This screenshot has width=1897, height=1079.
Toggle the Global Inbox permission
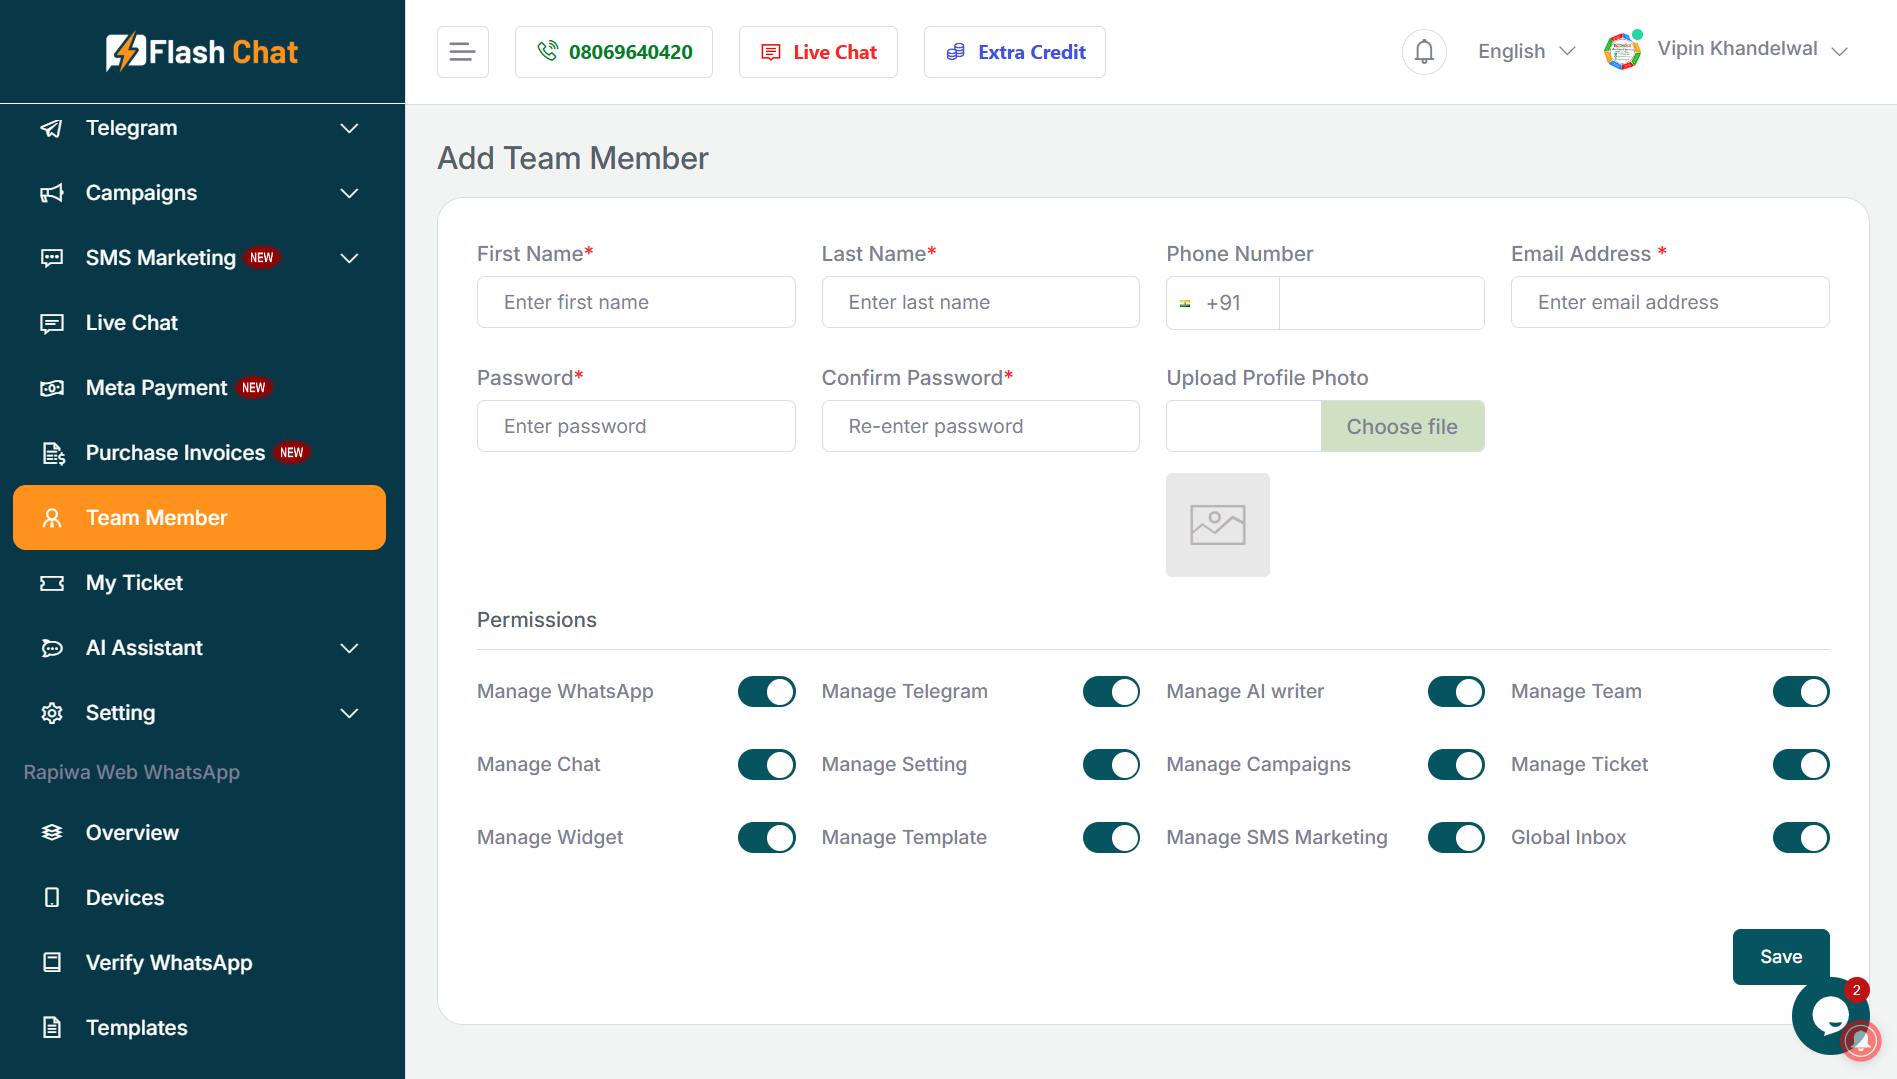(1800, 838)
